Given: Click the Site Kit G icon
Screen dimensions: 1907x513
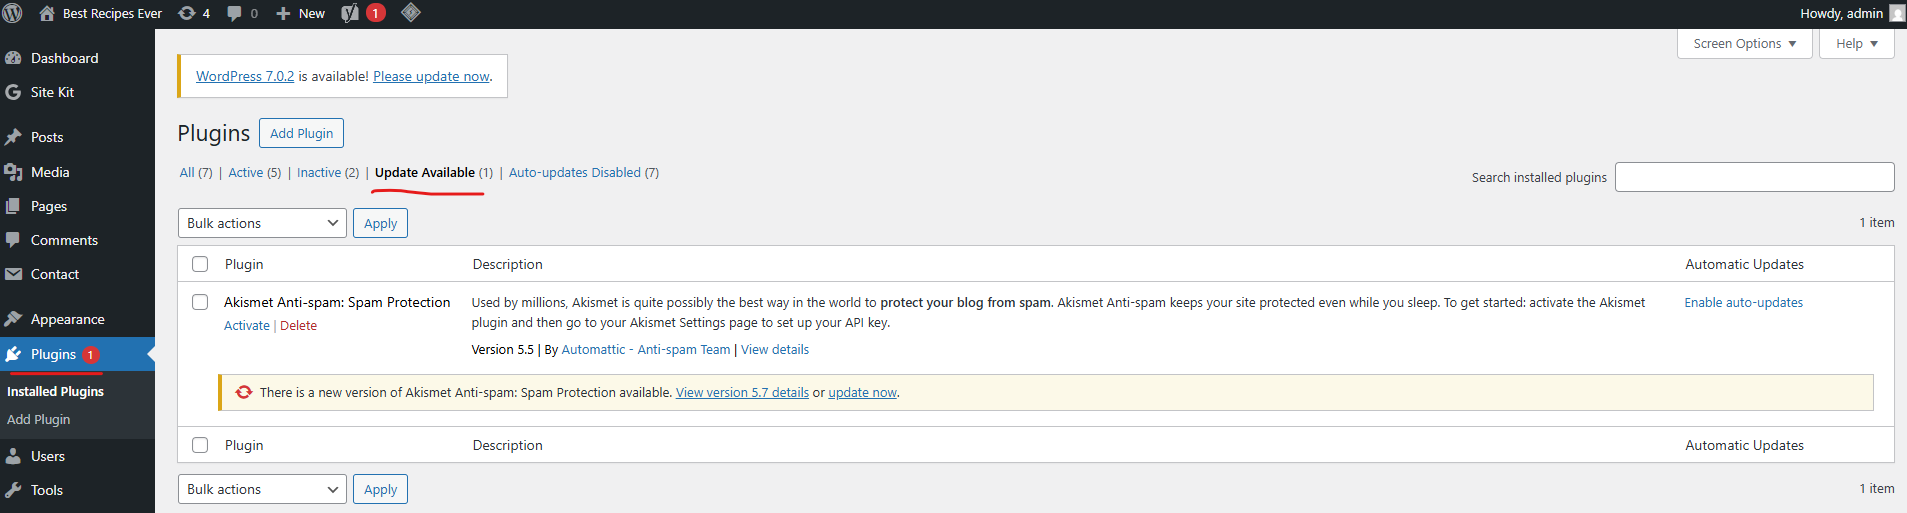Looking at the screenshot, I should (x=13, y=92).
